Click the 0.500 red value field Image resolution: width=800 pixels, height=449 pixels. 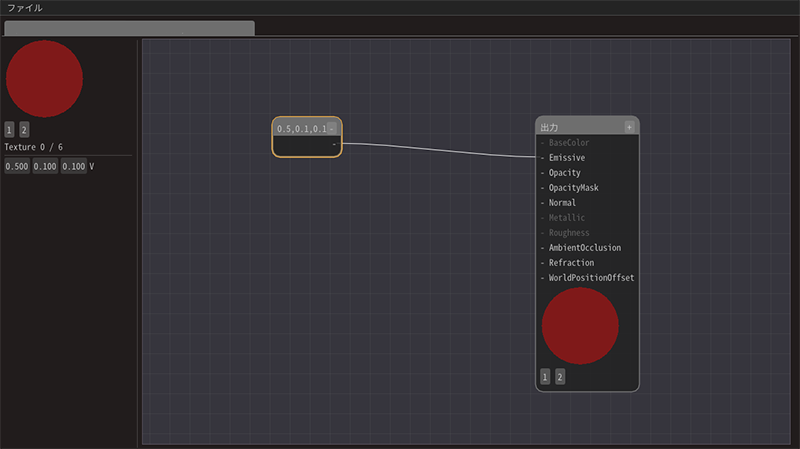tap(16, 166)
